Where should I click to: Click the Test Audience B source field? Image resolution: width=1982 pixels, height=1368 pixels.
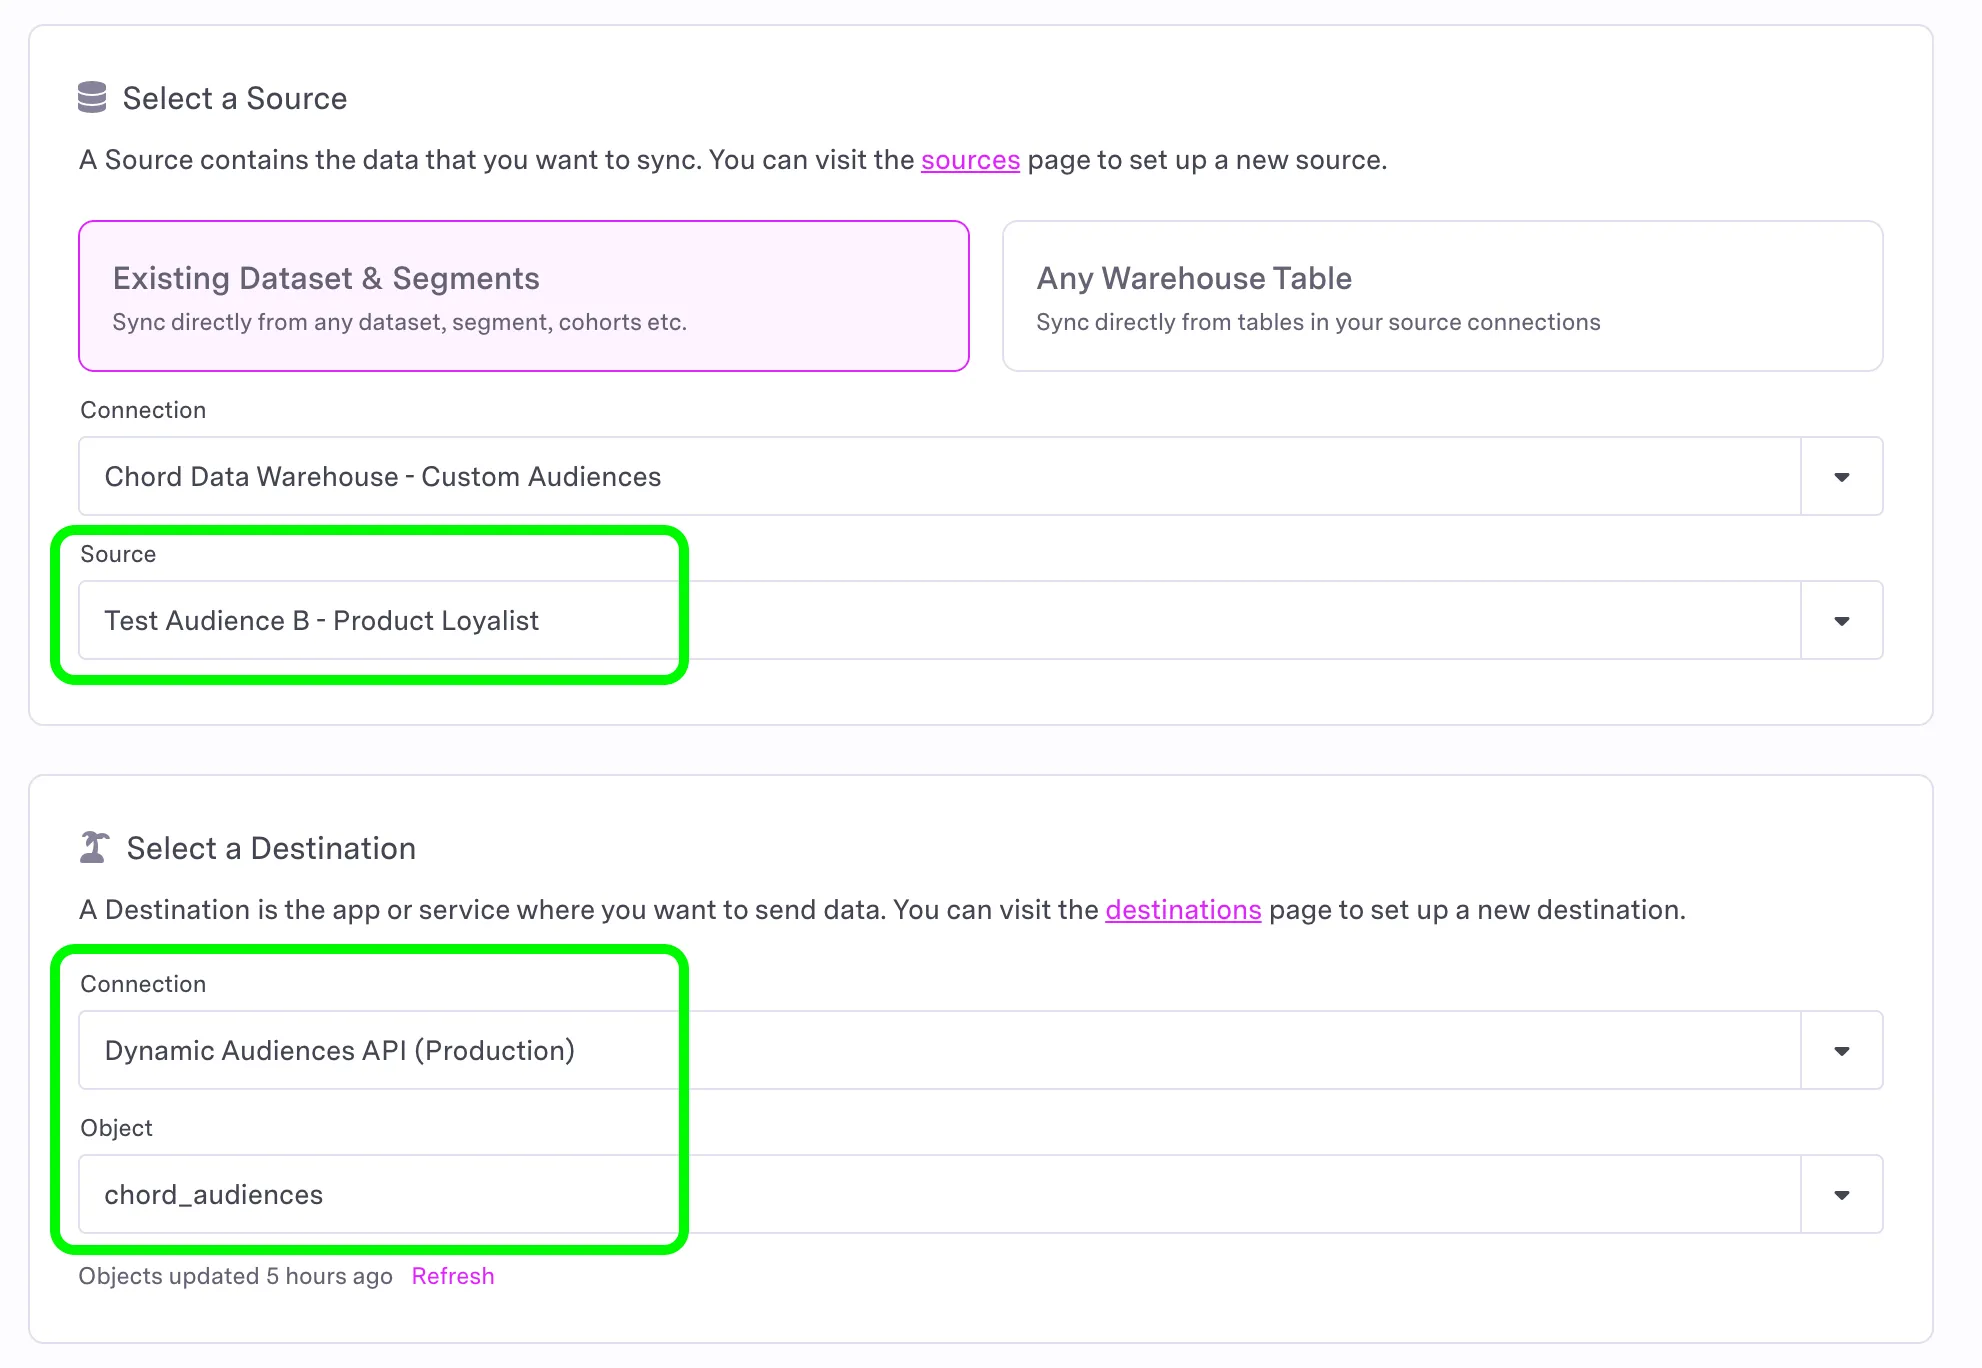[940, 621]
